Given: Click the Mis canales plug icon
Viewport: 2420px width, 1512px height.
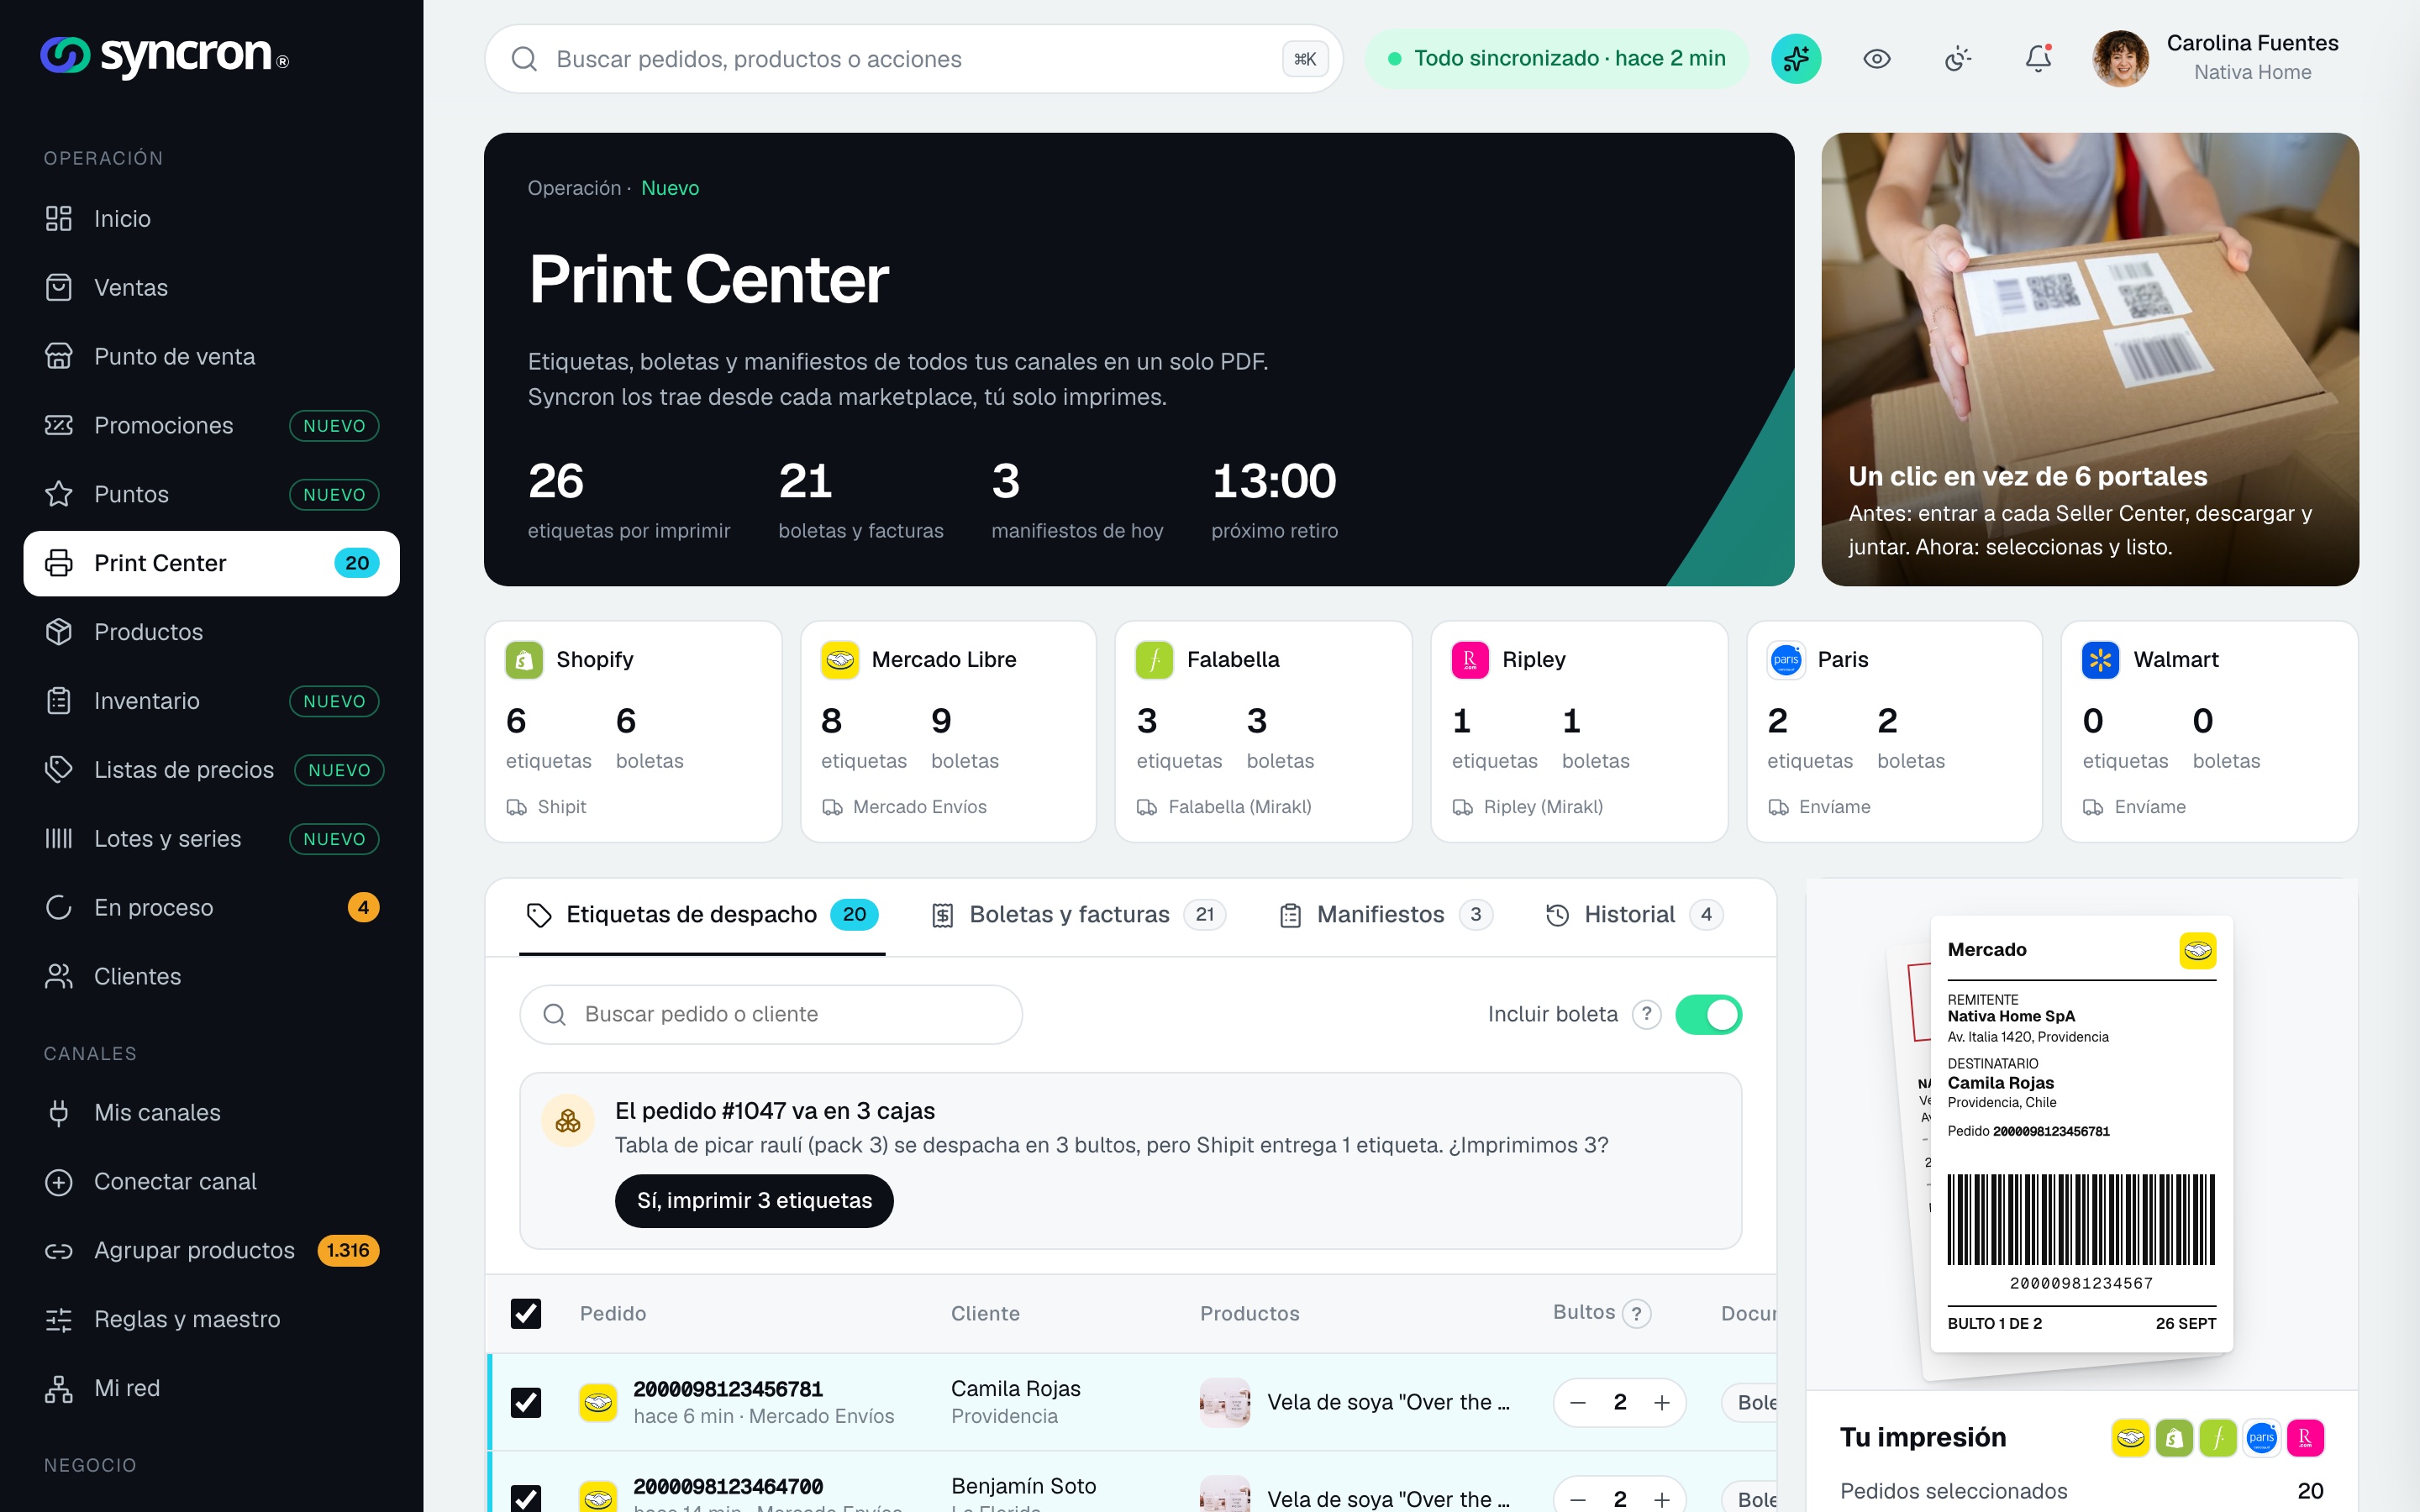Looking at the screenshot, I should coord(59,1113).
